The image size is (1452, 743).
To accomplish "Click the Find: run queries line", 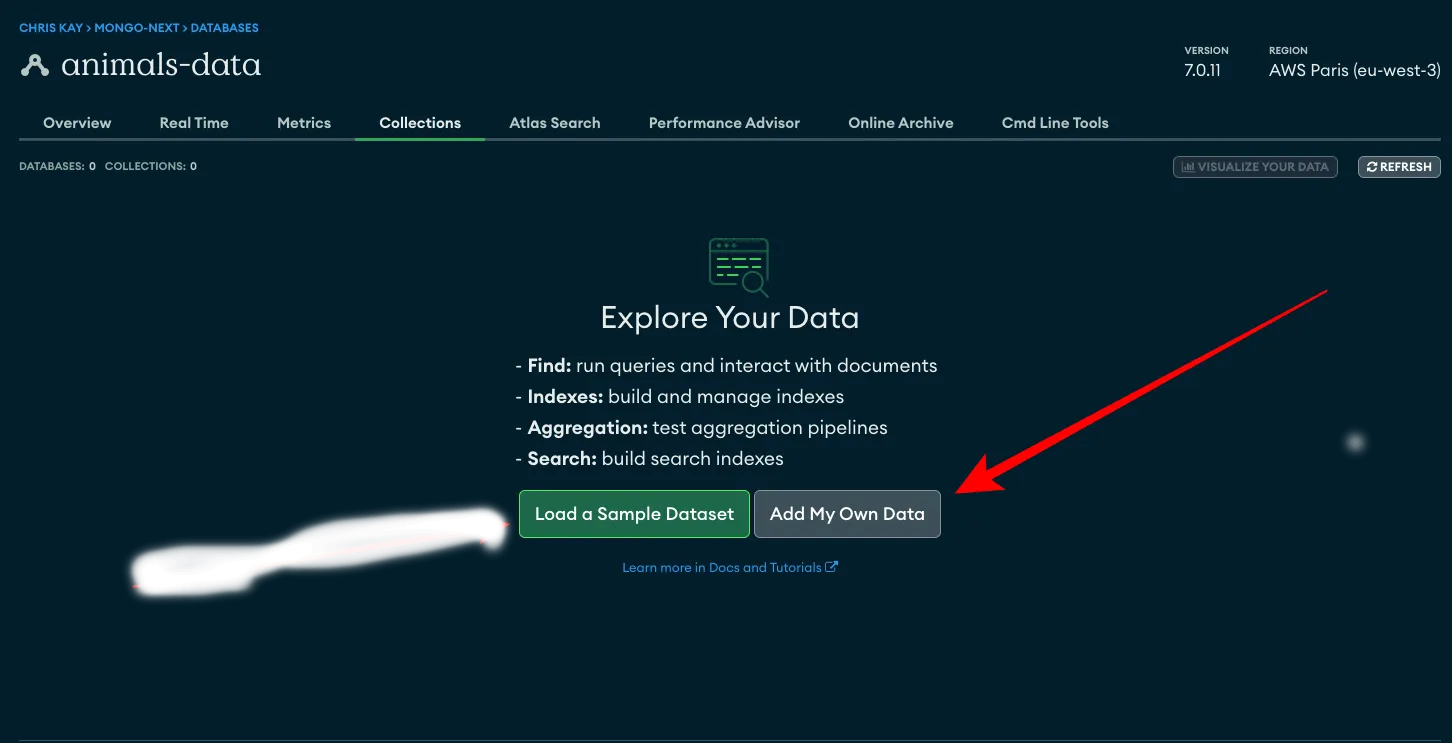I will [x=726, y=366].
